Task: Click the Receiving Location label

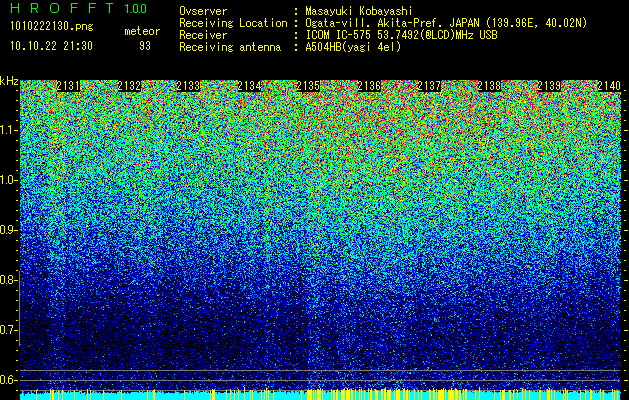Action: pyautogui.click(x=233, y=23)
